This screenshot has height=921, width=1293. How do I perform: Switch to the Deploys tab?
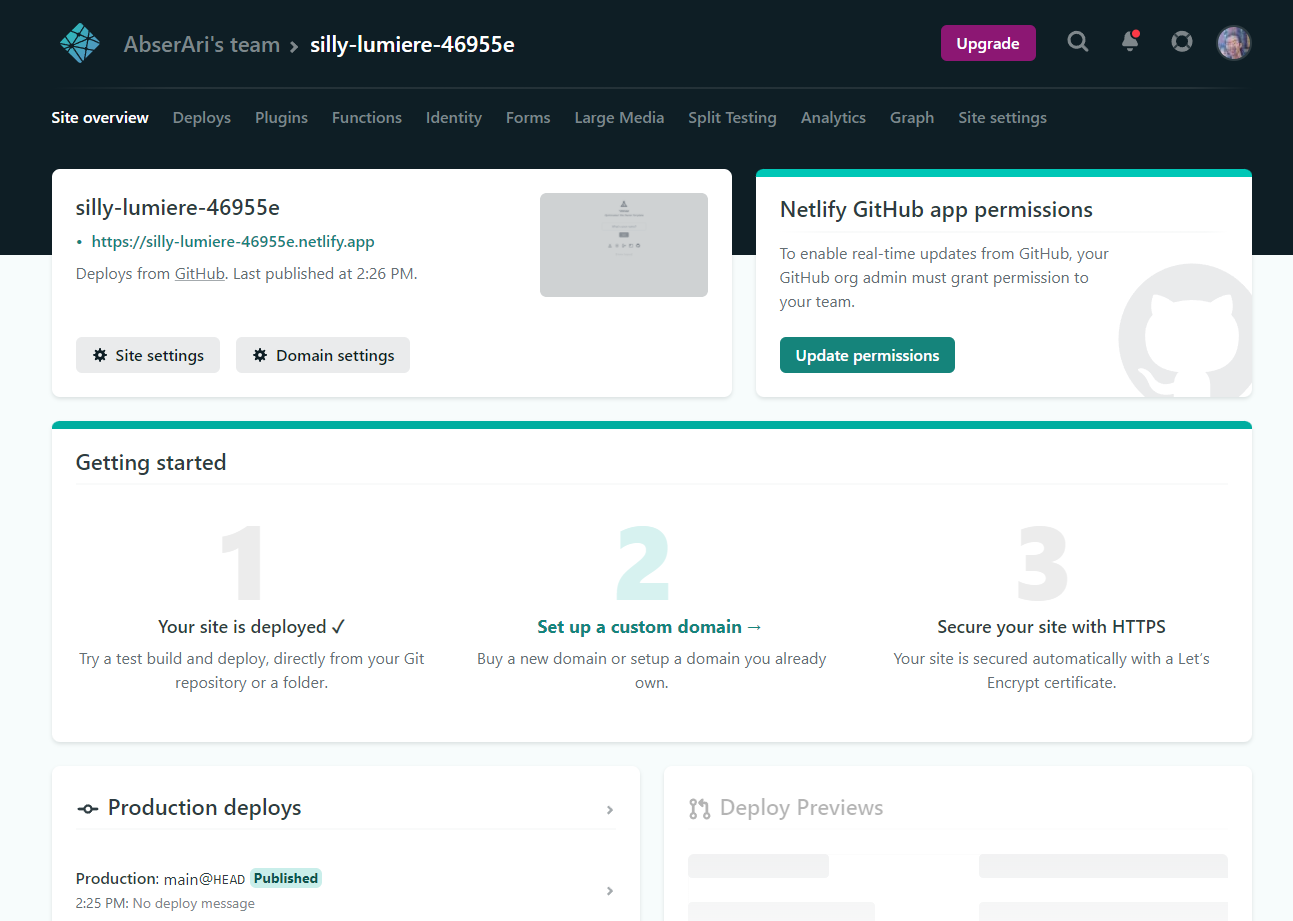[202, 117]
